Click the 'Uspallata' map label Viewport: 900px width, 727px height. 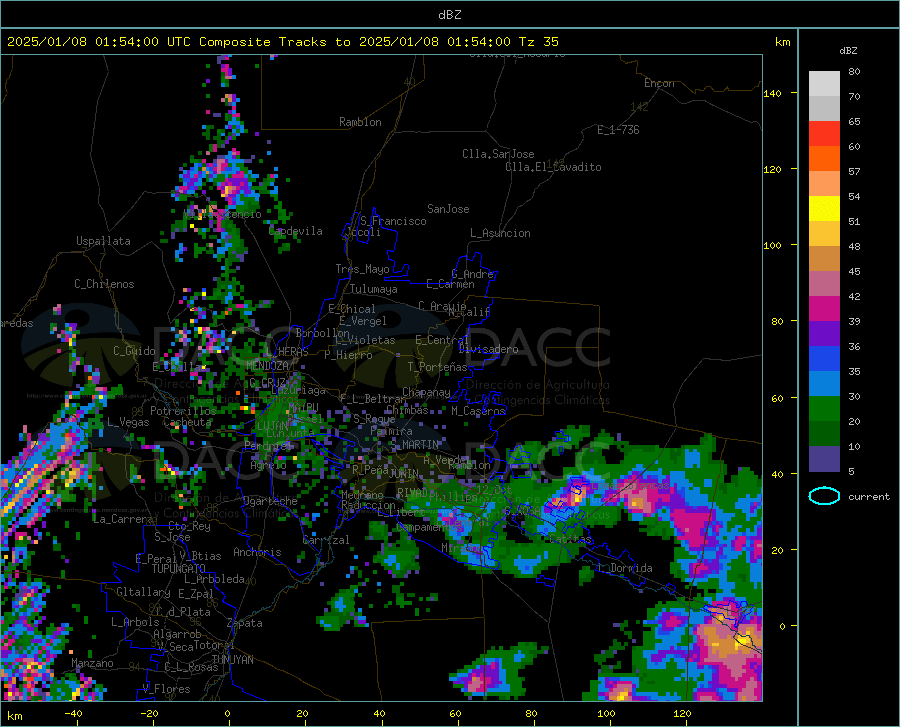[x=103, y=241]
